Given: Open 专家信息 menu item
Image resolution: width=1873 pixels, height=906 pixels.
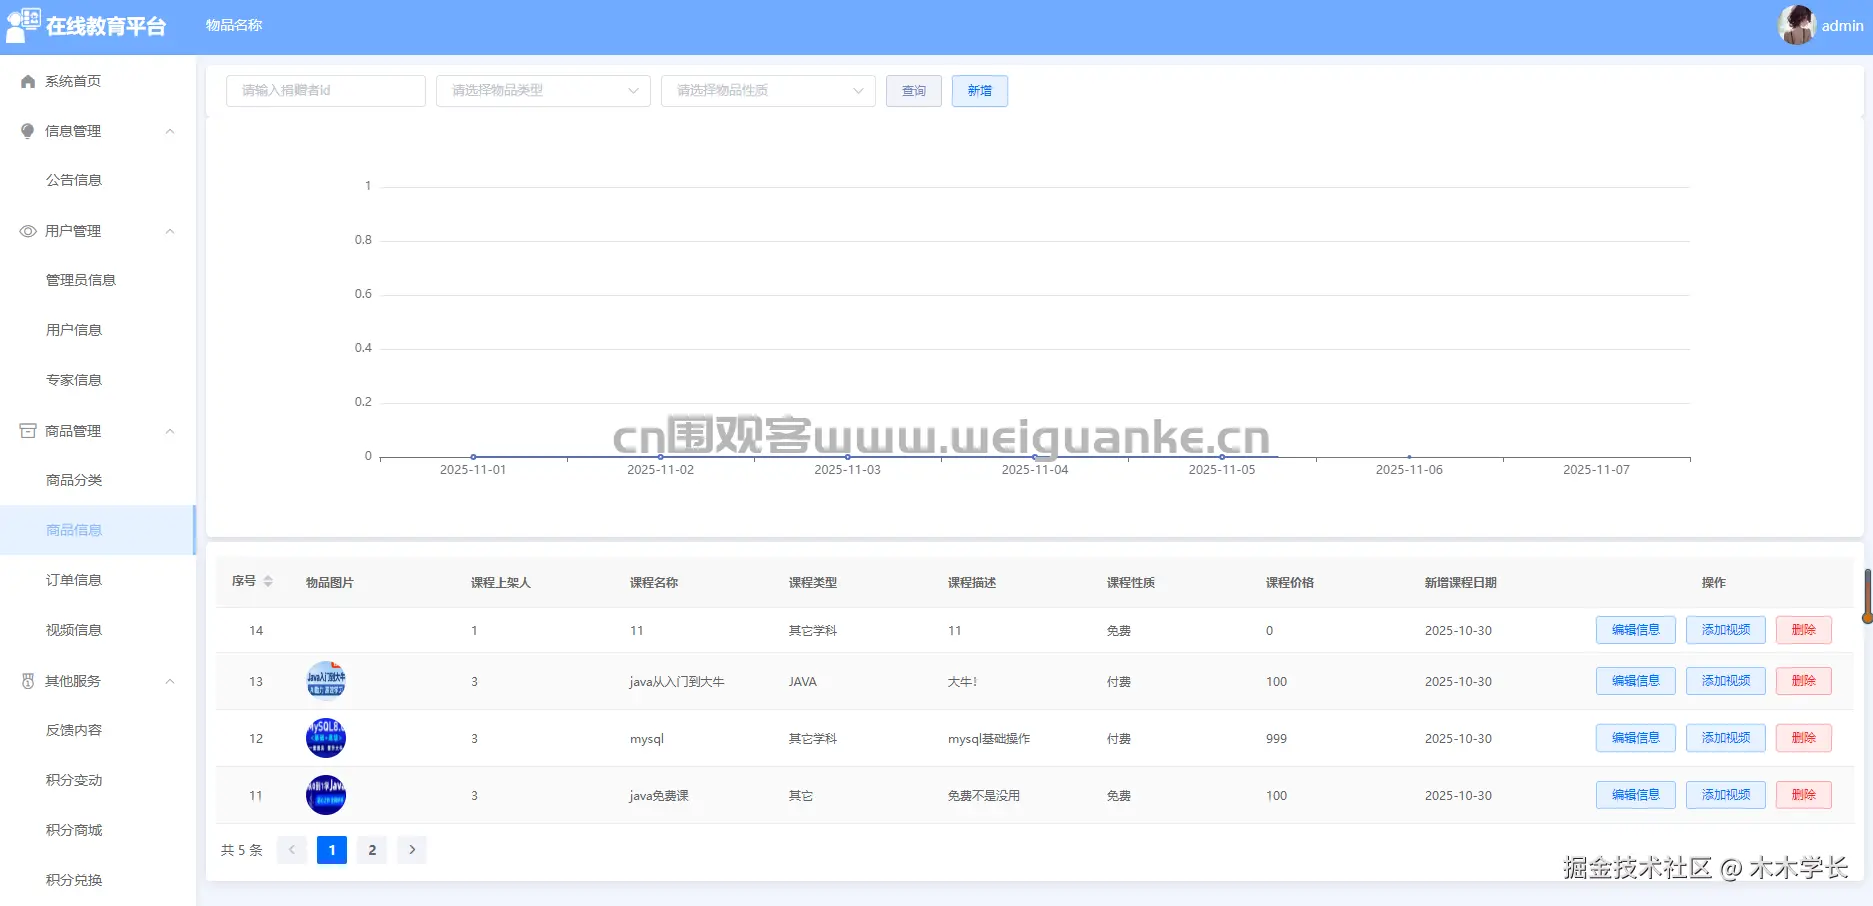Looking at the screenshot, I should coord(98,380).
